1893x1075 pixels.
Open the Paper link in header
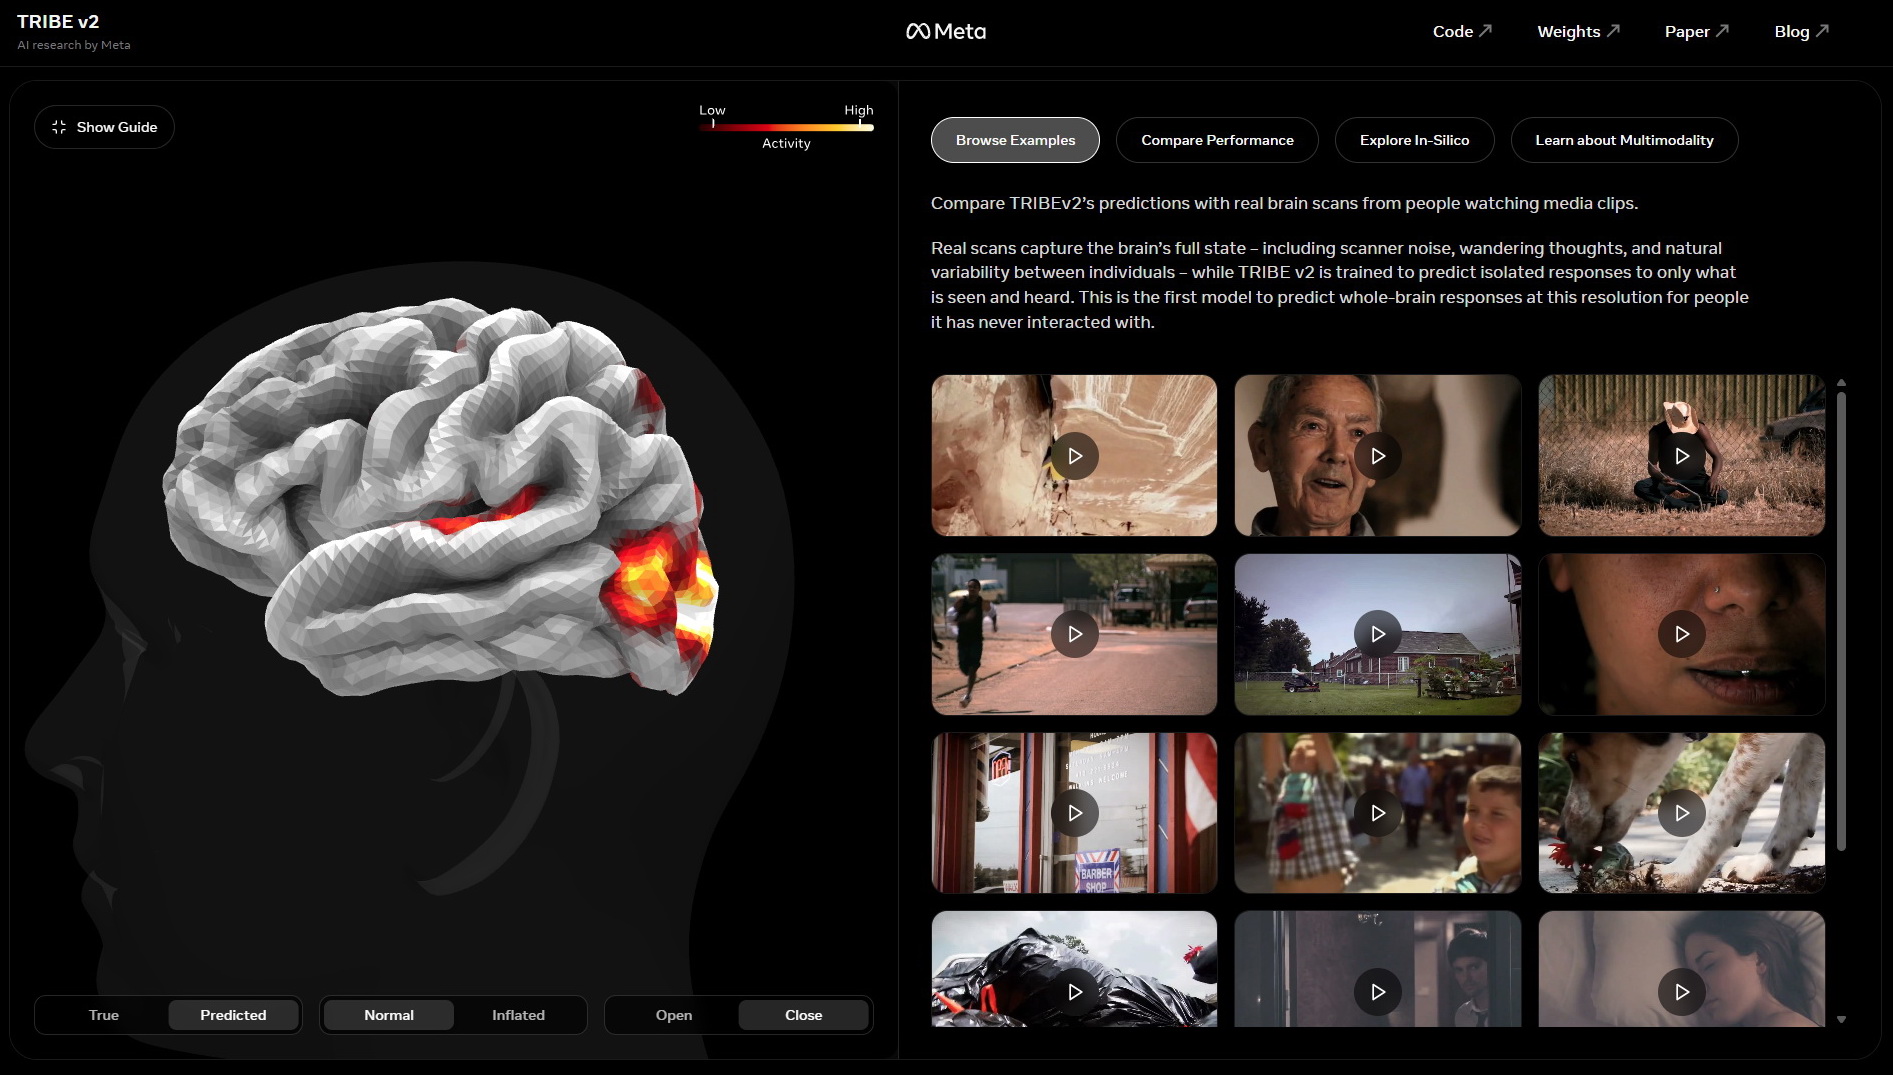tap(1696, 32)
